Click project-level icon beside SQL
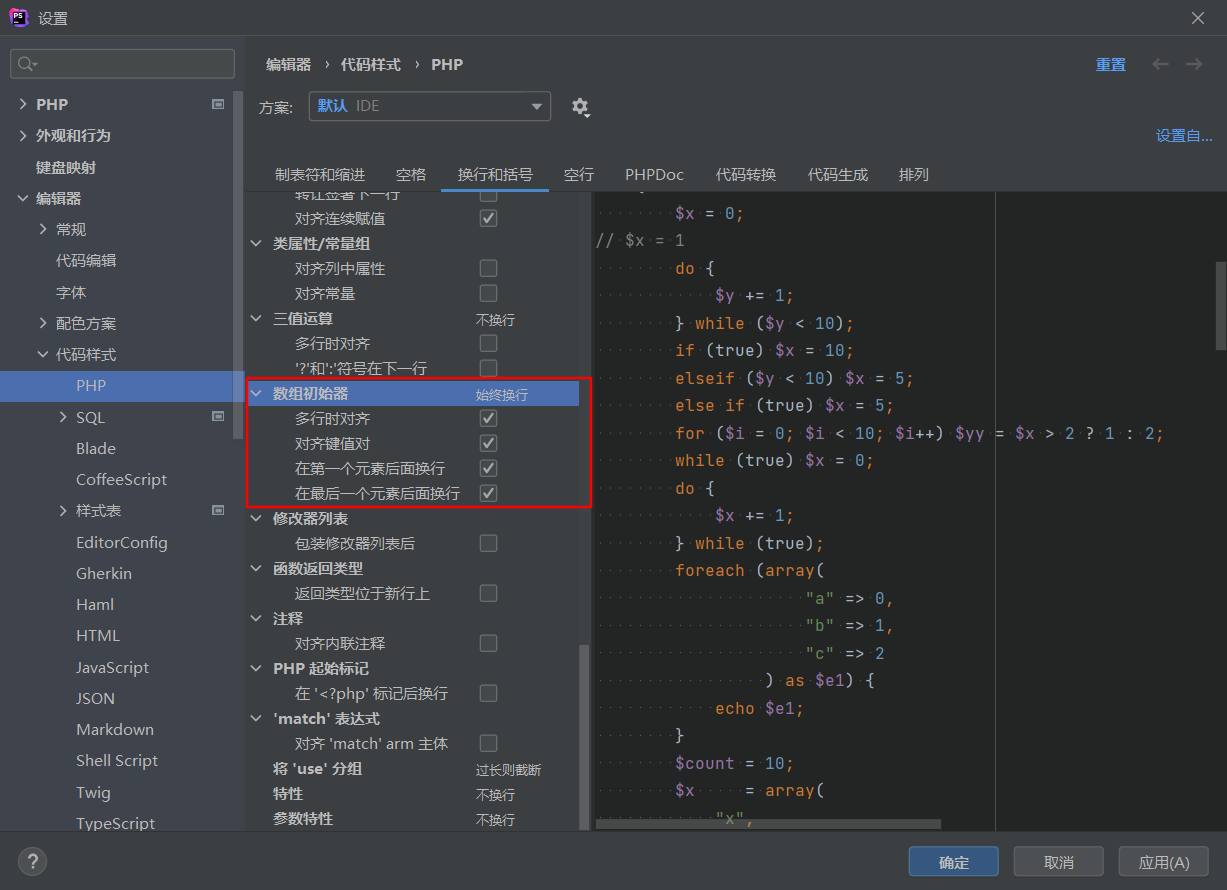 point(218,417)
